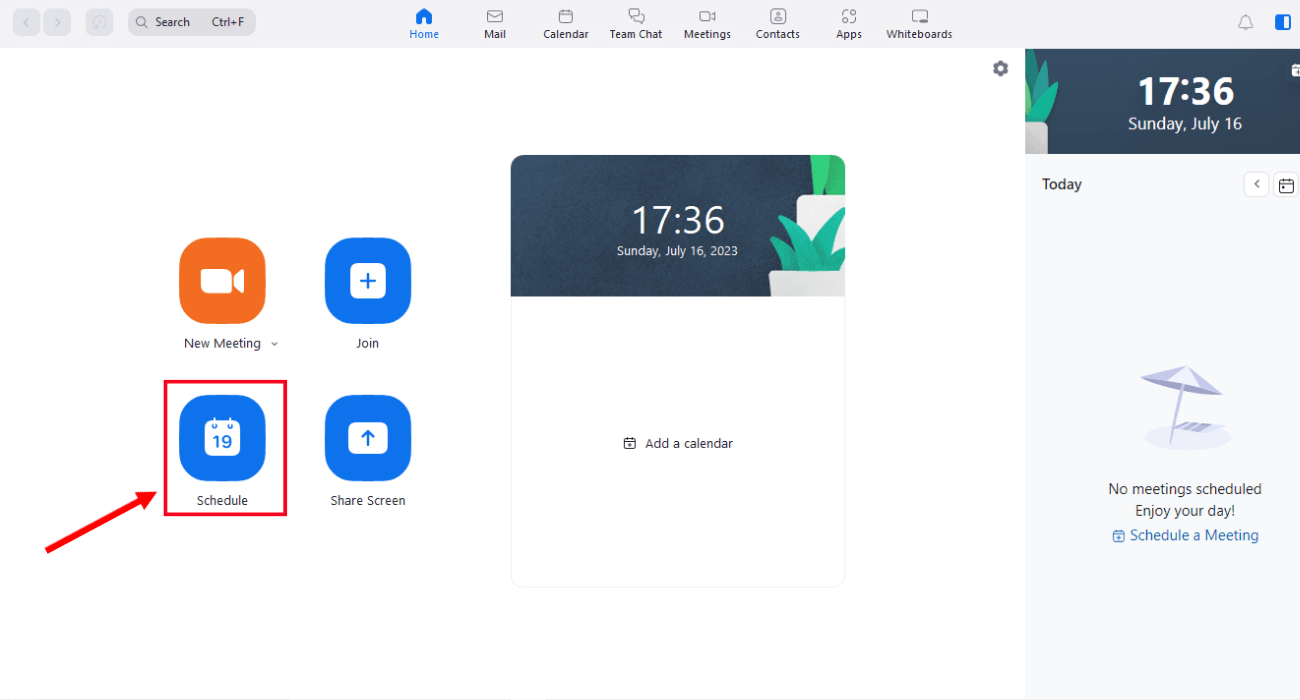Click the Add a calendar button
1300x700 pixels.
coord(678,443)
